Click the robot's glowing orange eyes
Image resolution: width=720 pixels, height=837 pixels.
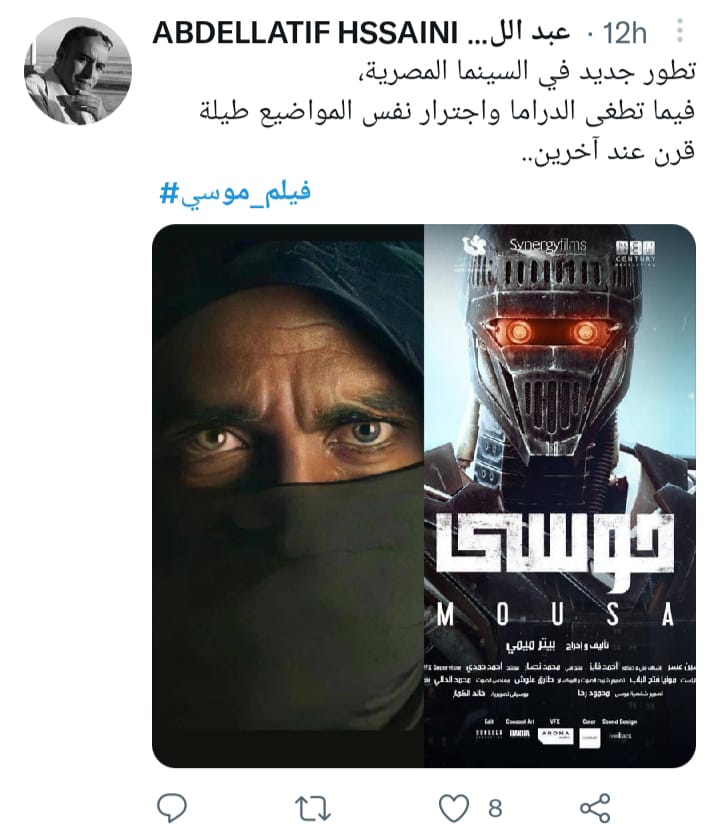click(x=551, y=333)
